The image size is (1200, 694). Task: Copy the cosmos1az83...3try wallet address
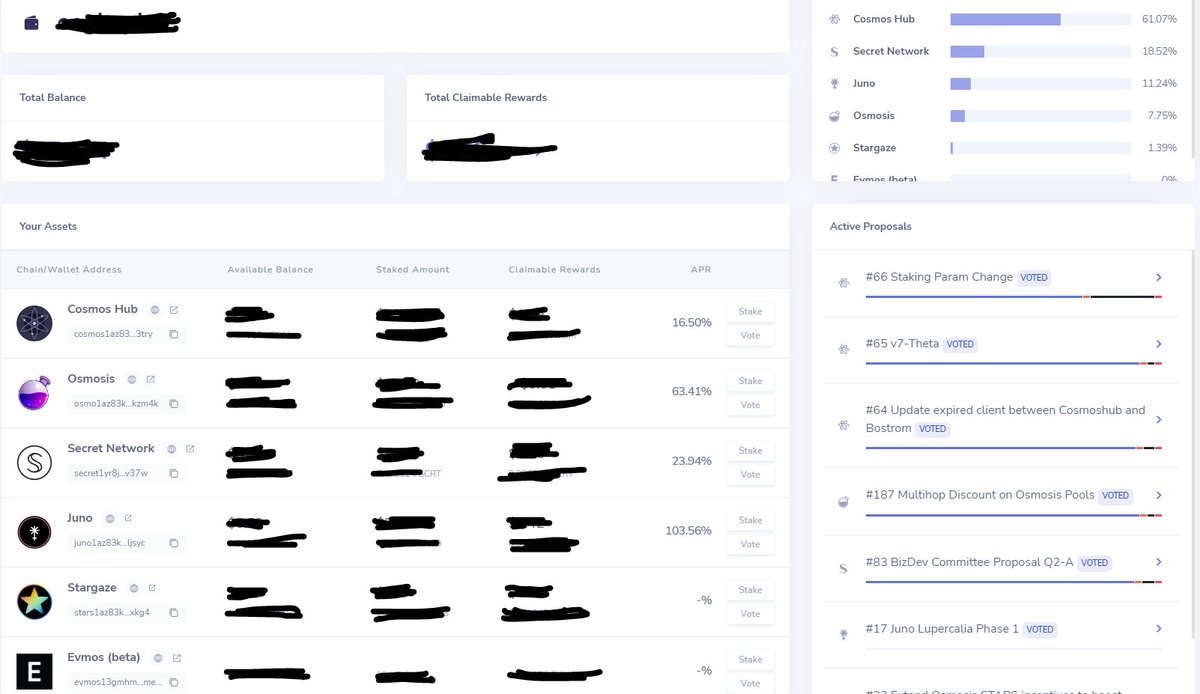tap(174, 334)
